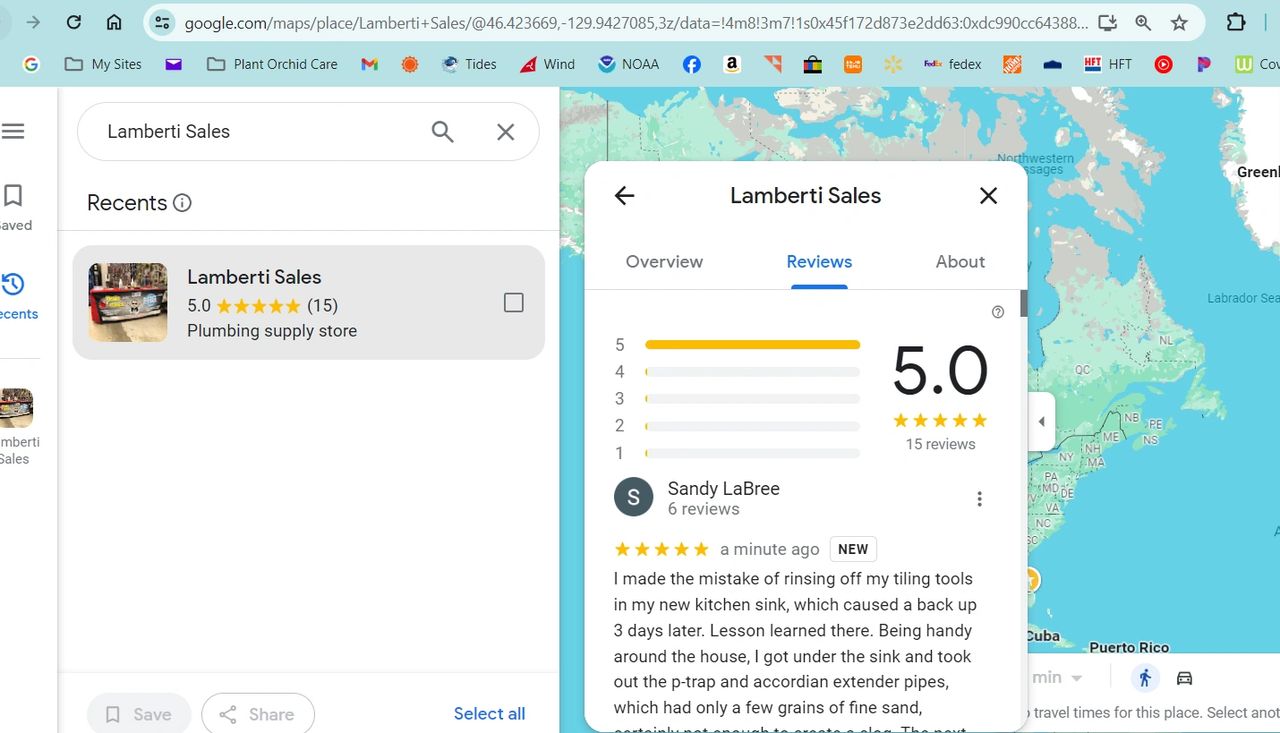
Task: Go back from the Lamberti Sales reviews panel
Action: click(624, 196)
